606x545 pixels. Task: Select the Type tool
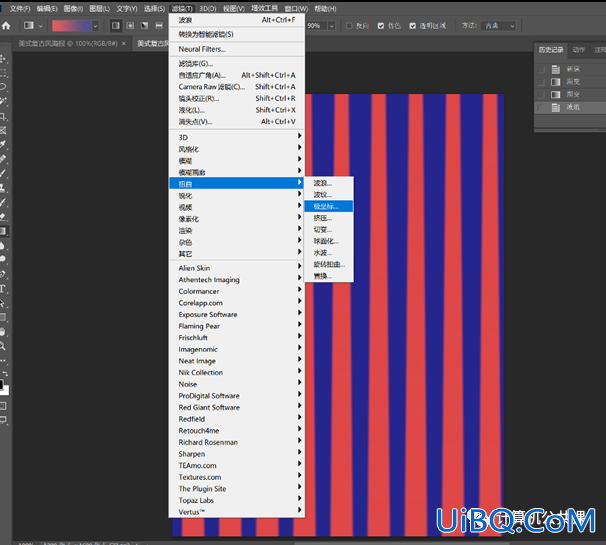pyautogui.click(x=3, y=289)
